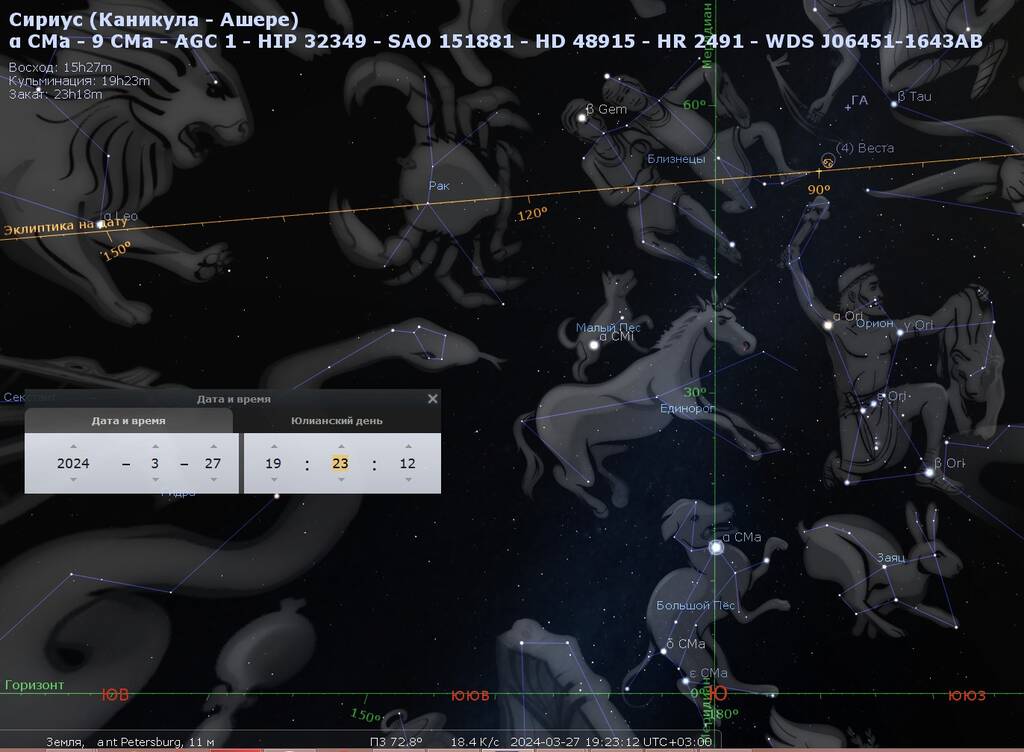Increase the day value 27

pos(214,446)
